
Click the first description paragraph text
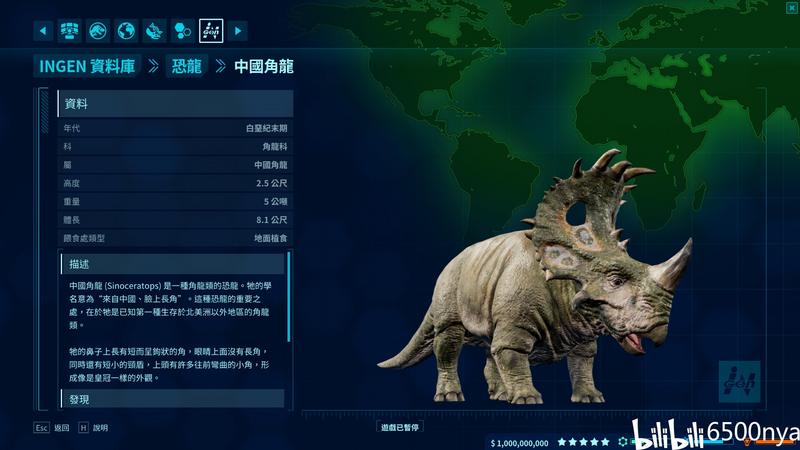click(170, 305)
